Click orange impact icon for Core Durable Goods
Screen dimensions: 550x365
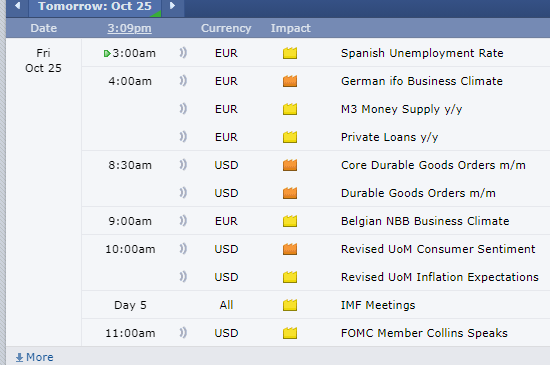click(290, 165)
